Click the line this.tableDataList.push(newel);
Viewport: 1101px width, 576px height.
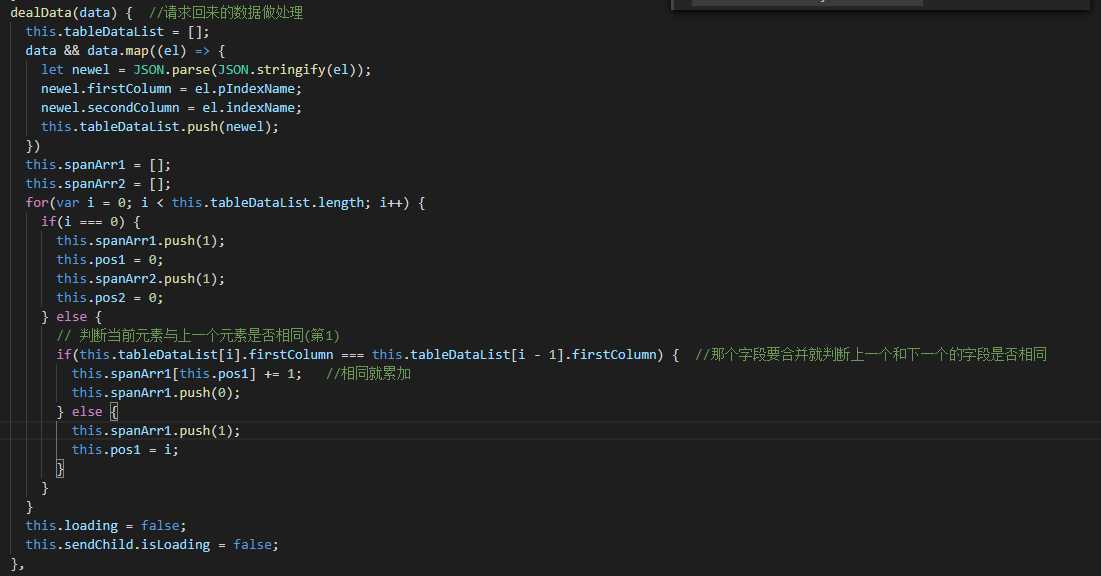(x=159, y=126)
